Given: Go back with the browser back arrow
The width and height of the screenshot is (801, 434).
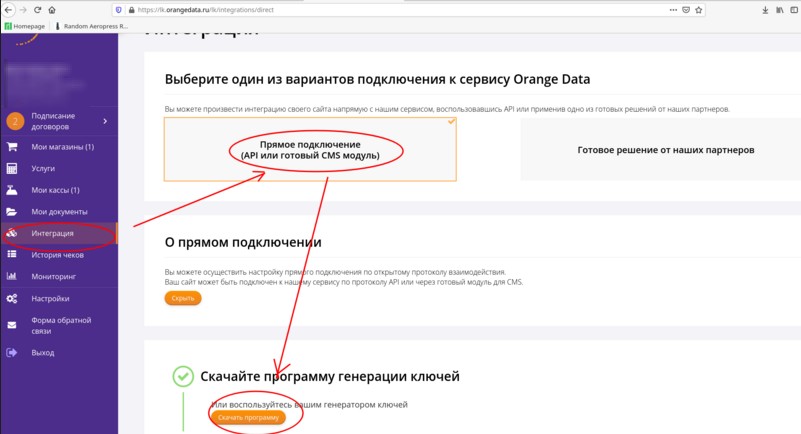Looking at the screenshot, I should [8, 10].
